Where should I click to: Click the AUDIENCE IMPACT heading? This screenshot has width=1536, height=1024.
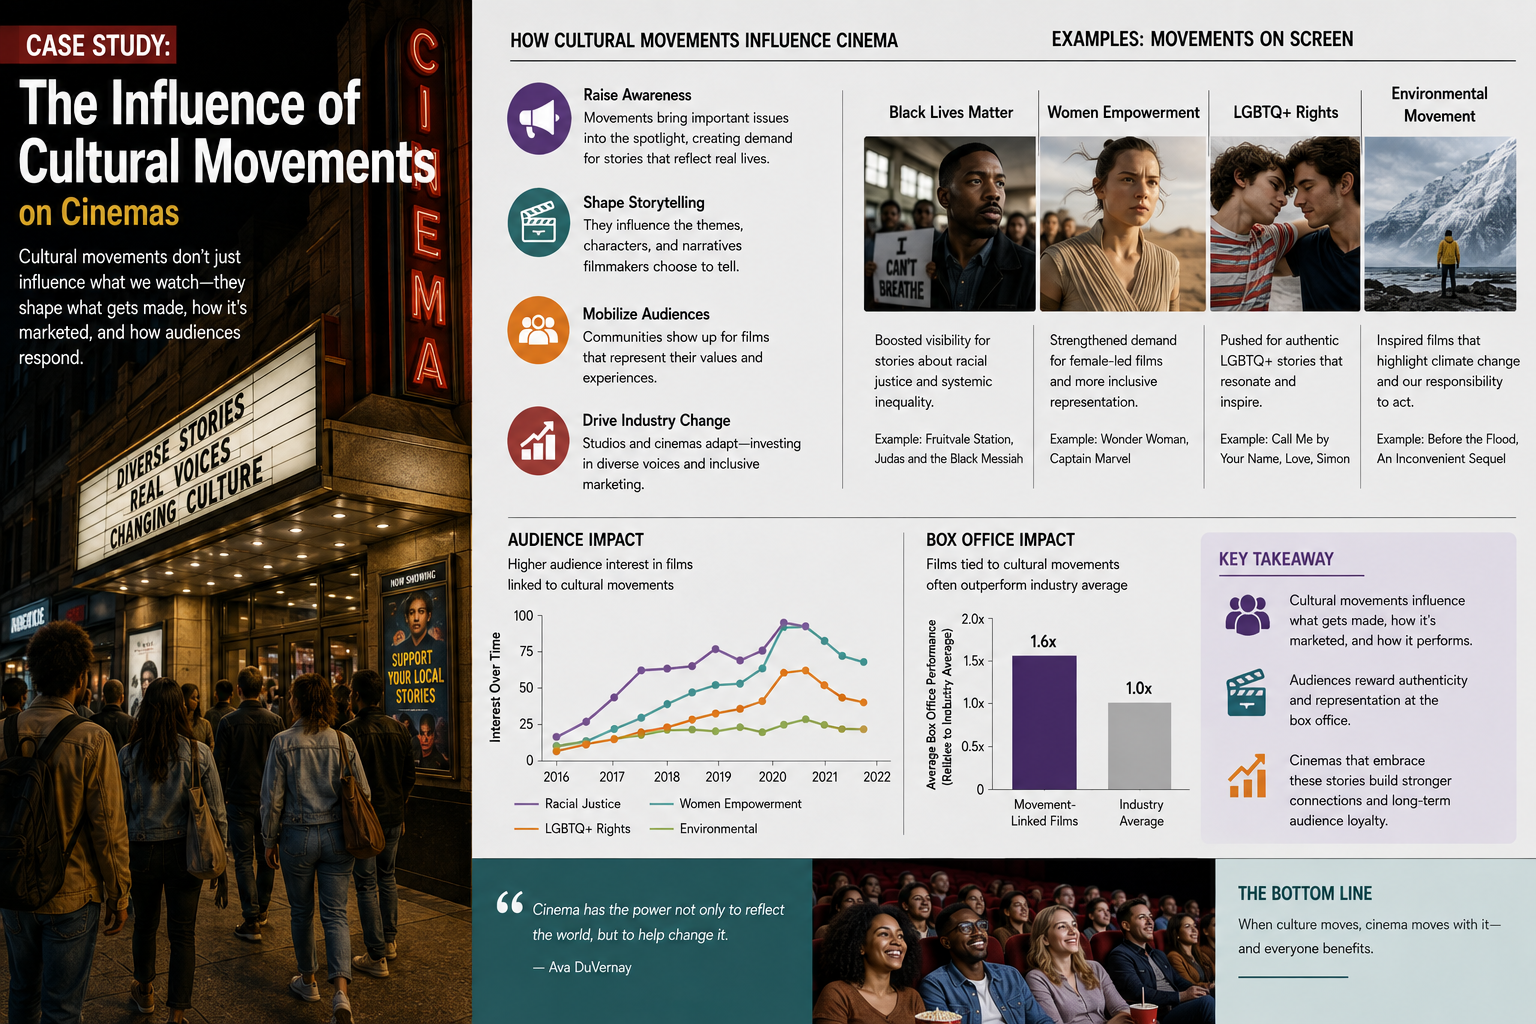point(576,540)
